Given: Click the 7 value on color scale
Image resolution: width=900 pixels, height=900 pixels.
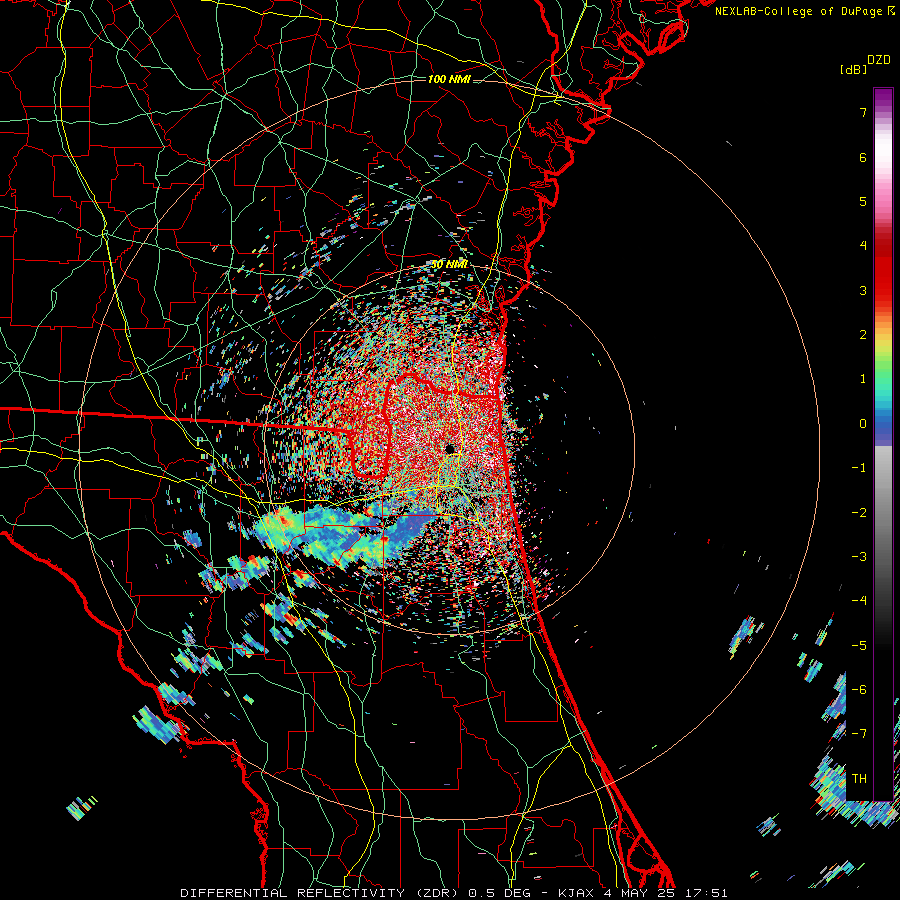Looking at the screenshot, I should [863, 112].
